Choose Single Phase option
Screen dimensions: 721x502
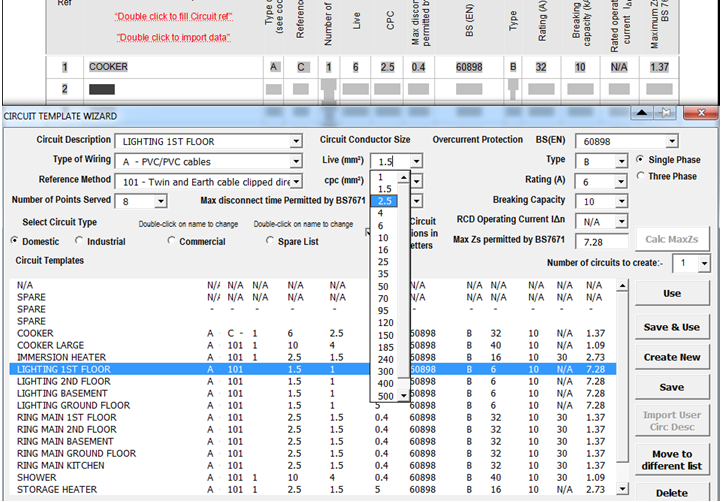[642, 160]
